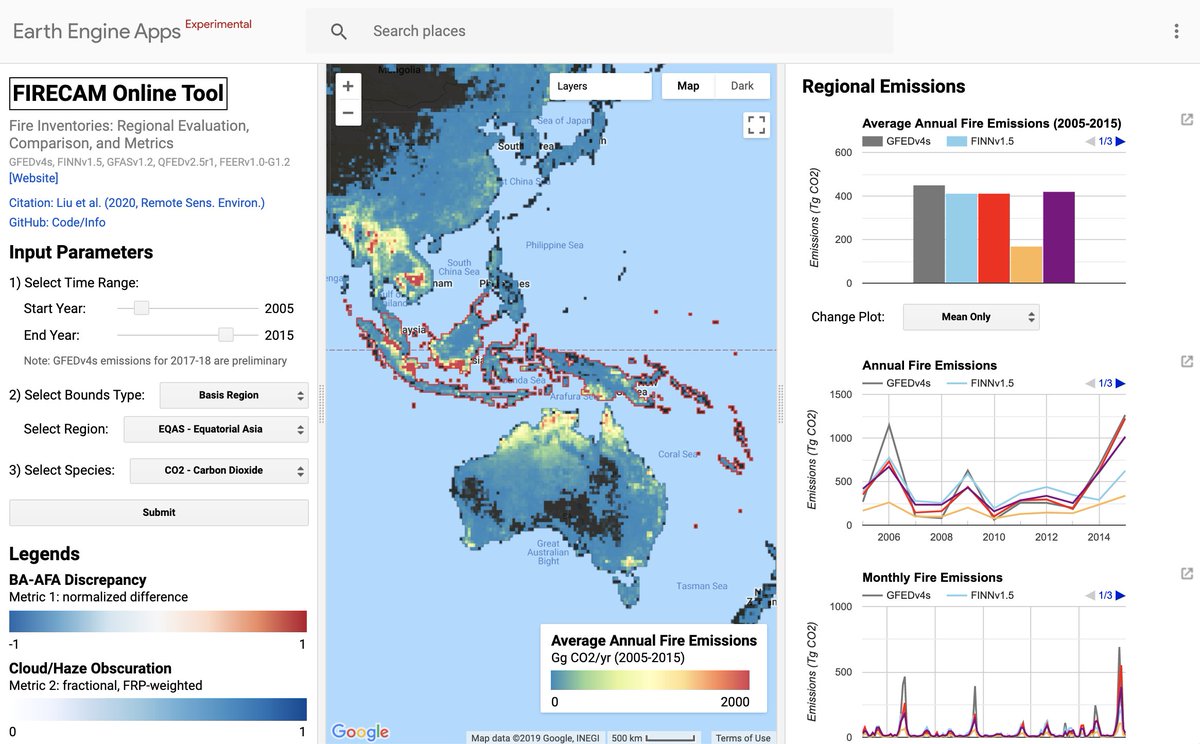Screen dimensions: 1200x744
Task: Click the Cloud/Haze Obscuration color bar
Action: click(x=158, y=709)
